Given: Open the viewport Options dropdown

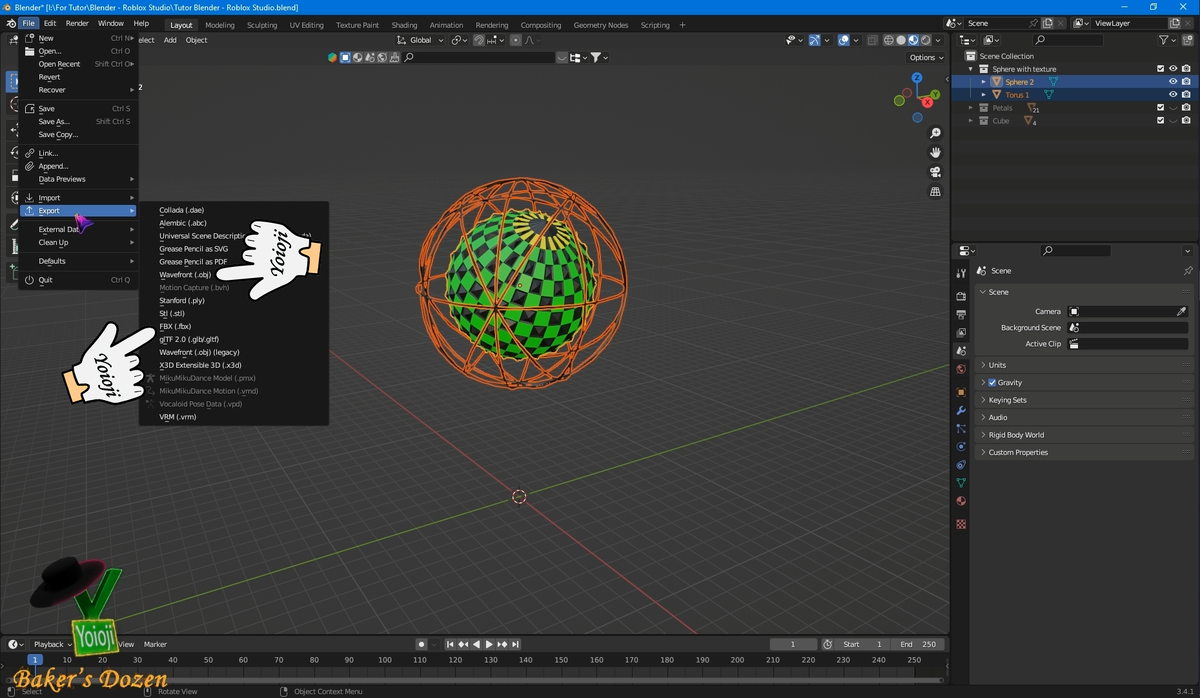Looking at the screenshot, I should pos(925,57).
